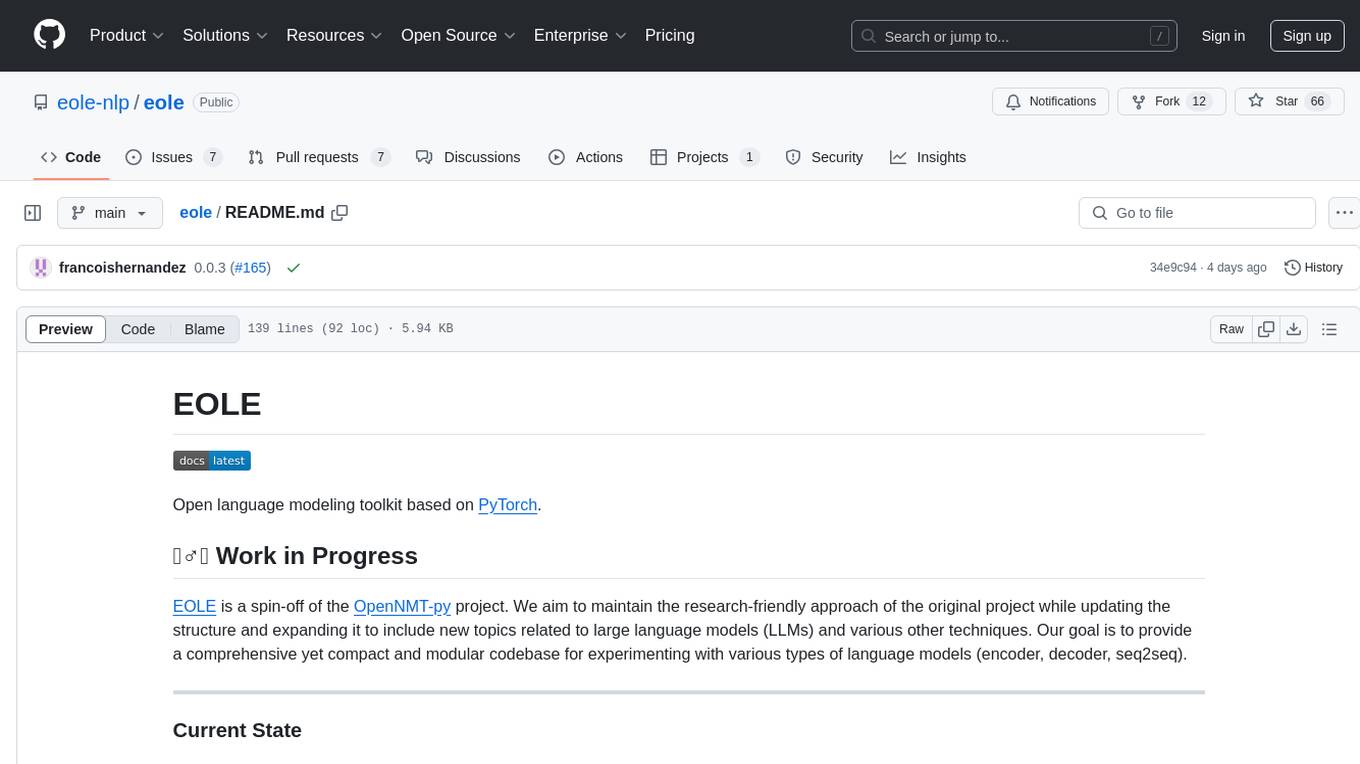1360x764 pixels.
Task: Open more file actions ellipsis menu
Action: tap(1344, 213)
